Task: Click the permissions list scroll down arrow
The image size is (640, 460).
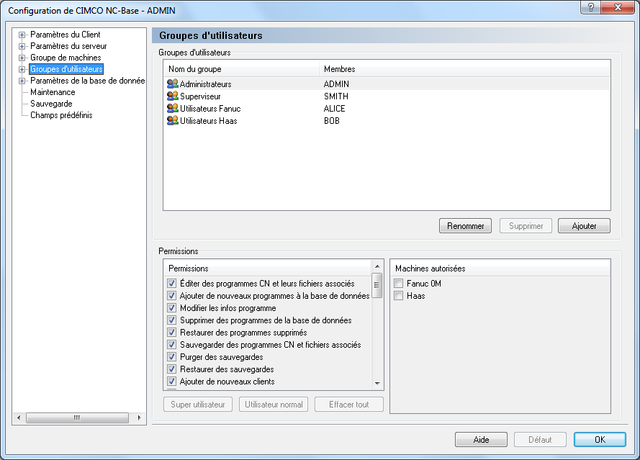Action: [377, 383]
